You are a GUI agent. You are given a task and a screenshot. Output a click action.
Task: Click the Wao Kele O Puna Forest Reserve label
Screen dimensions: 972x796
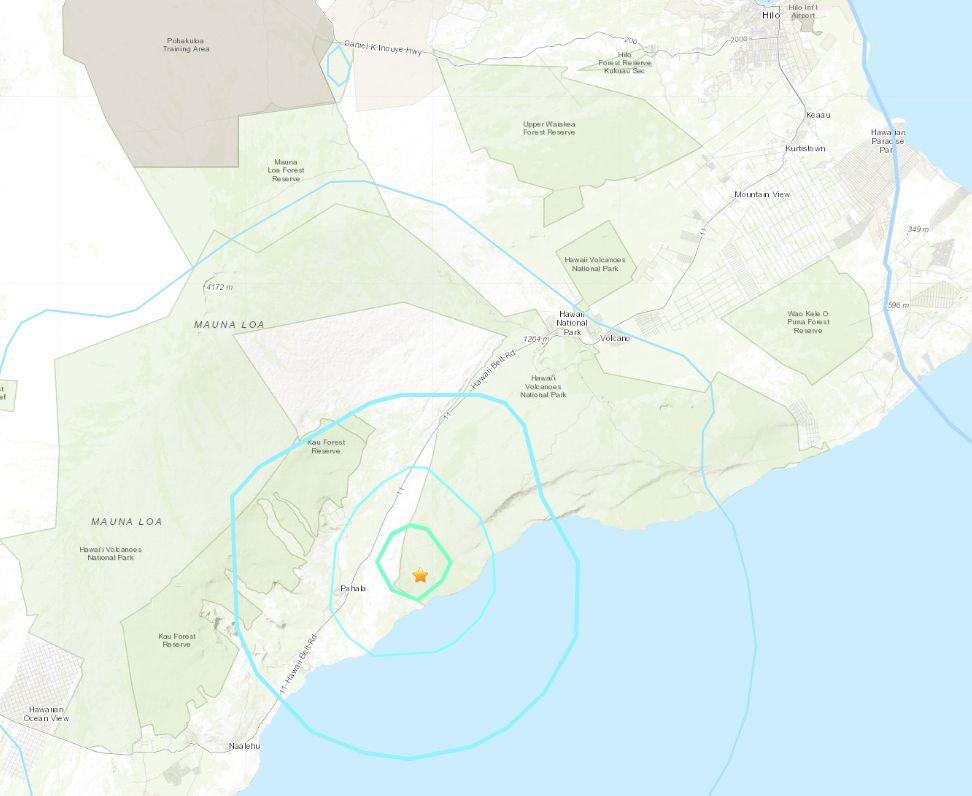pos(808,322)
